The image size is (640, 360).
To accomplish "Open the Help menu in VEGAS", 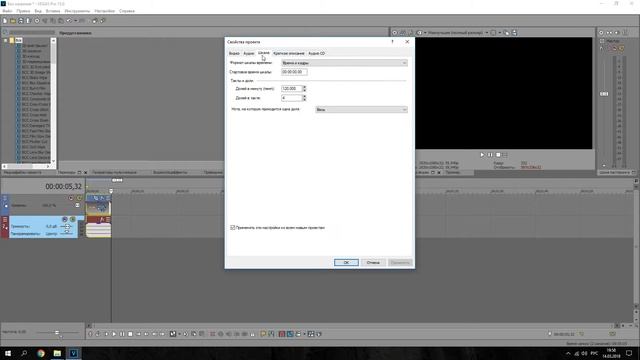I will click(127, 11).
